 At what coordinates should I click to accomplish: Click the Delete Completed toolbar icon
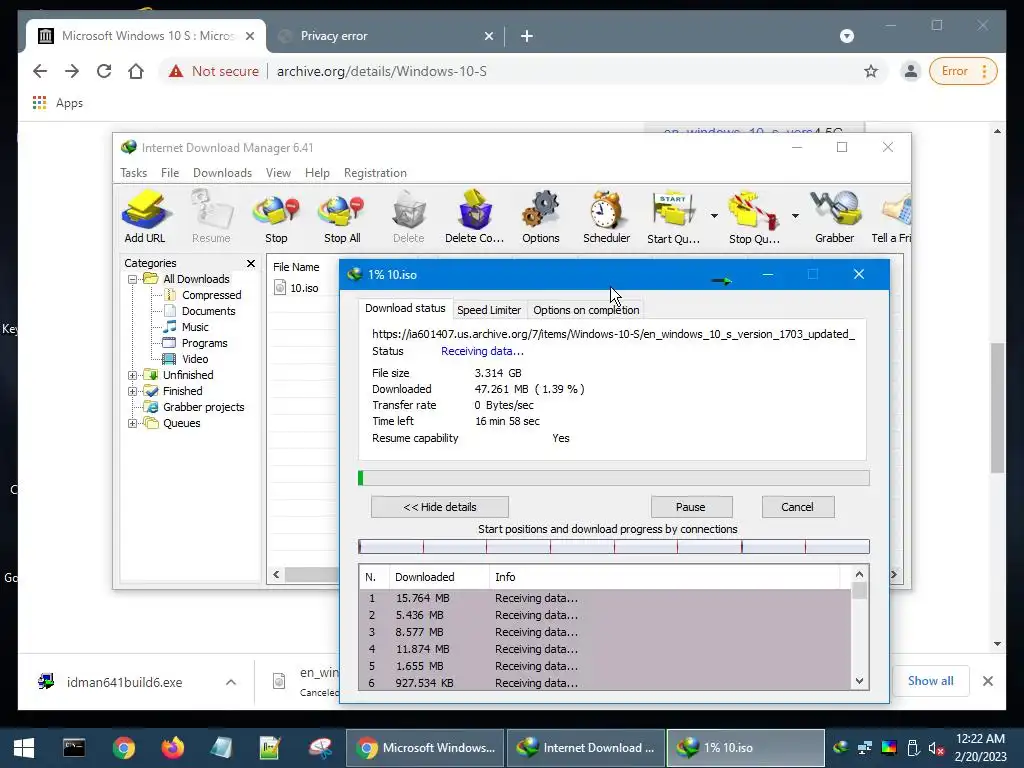click(x=474, y=217)
